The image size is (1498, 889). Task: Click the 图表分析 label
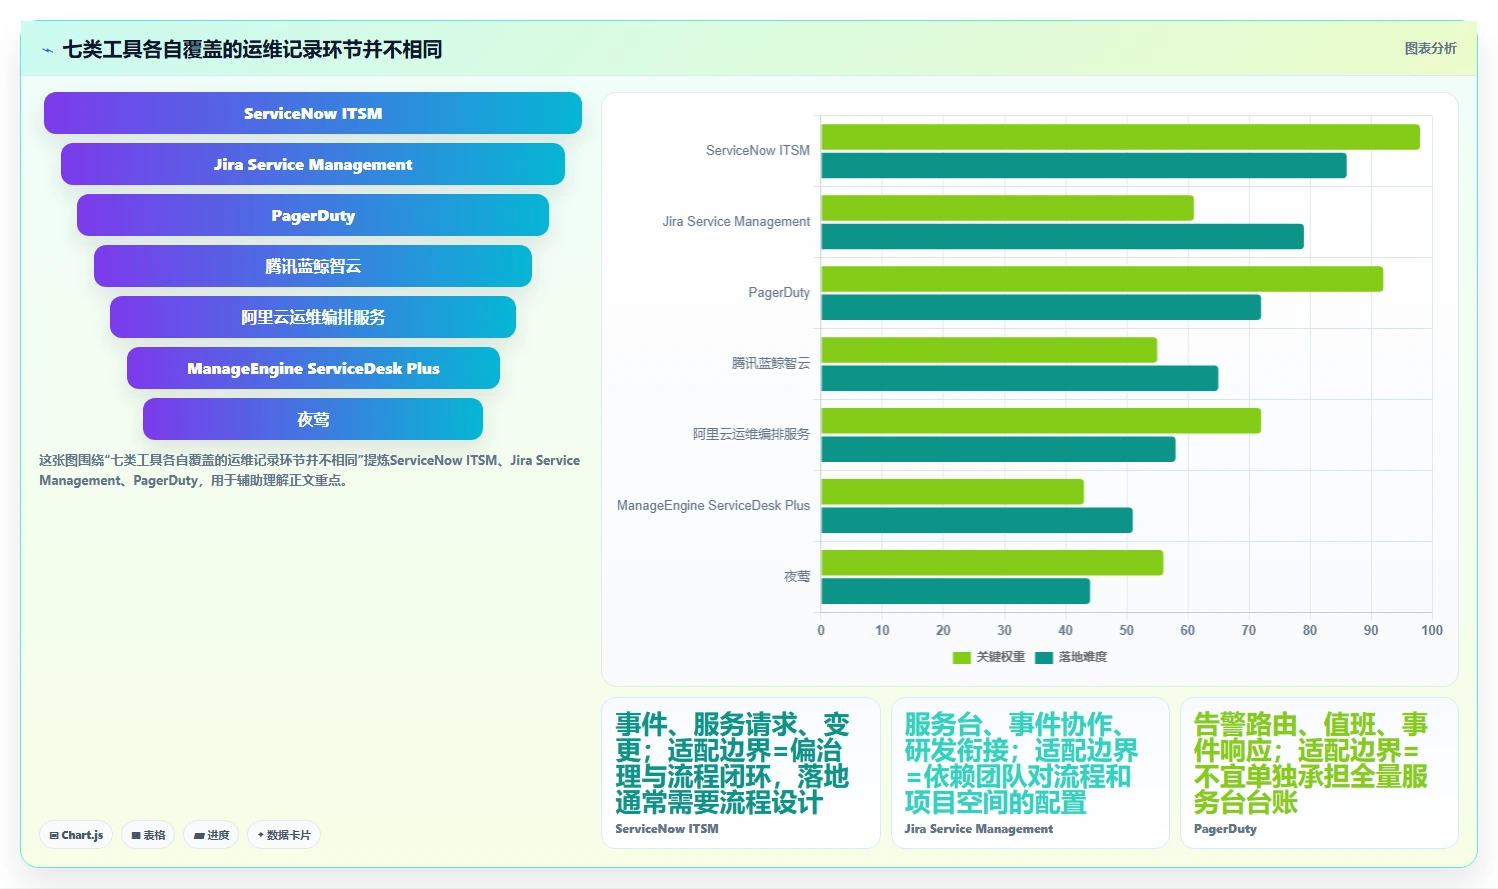[x=1430, y=48]
